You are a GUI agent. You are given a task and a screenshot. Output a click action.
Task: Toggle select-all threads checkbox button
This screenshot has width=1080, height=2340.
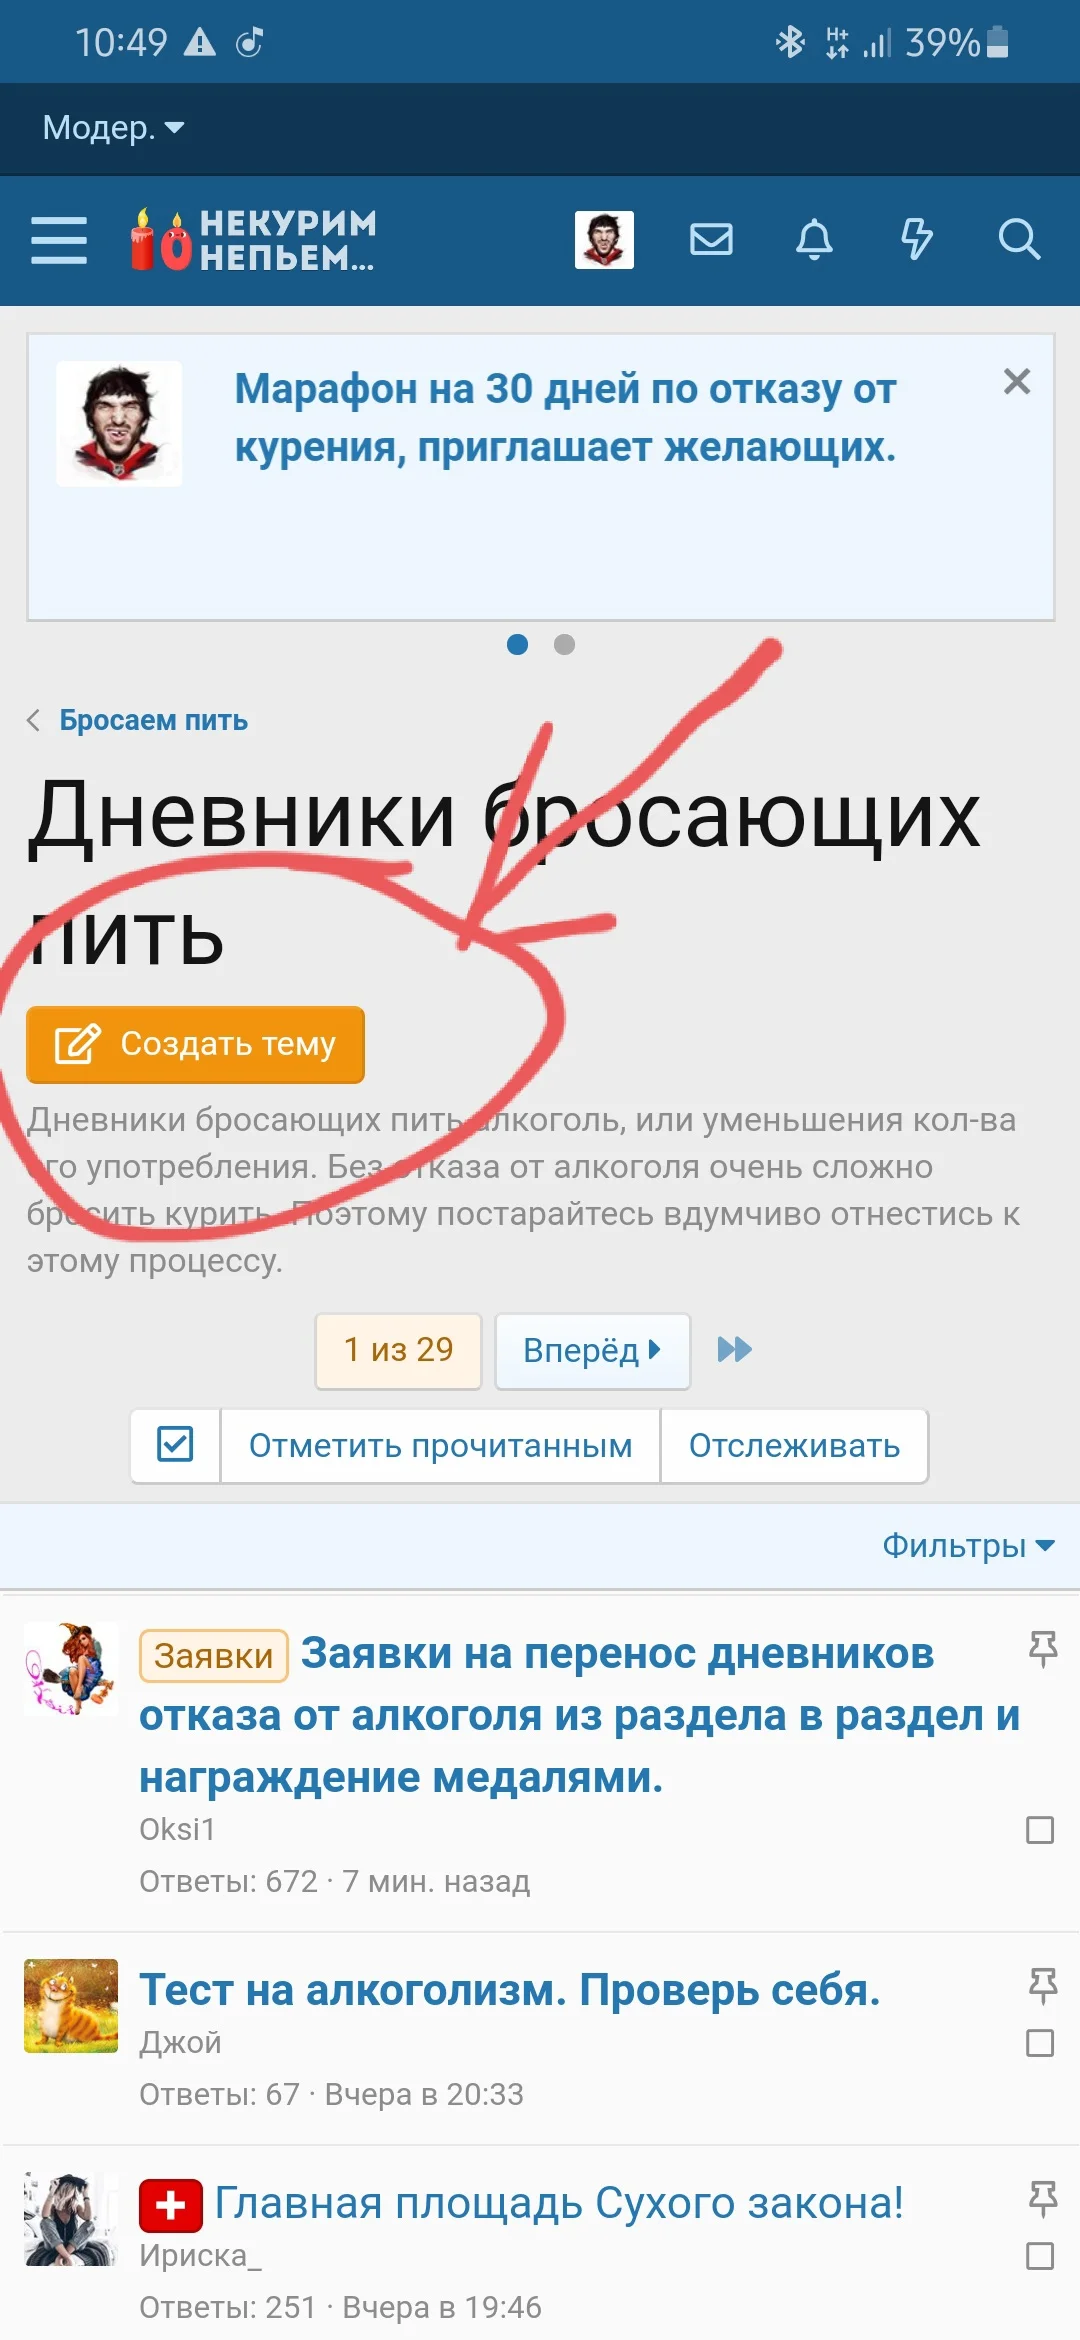tap(175, 1445)
